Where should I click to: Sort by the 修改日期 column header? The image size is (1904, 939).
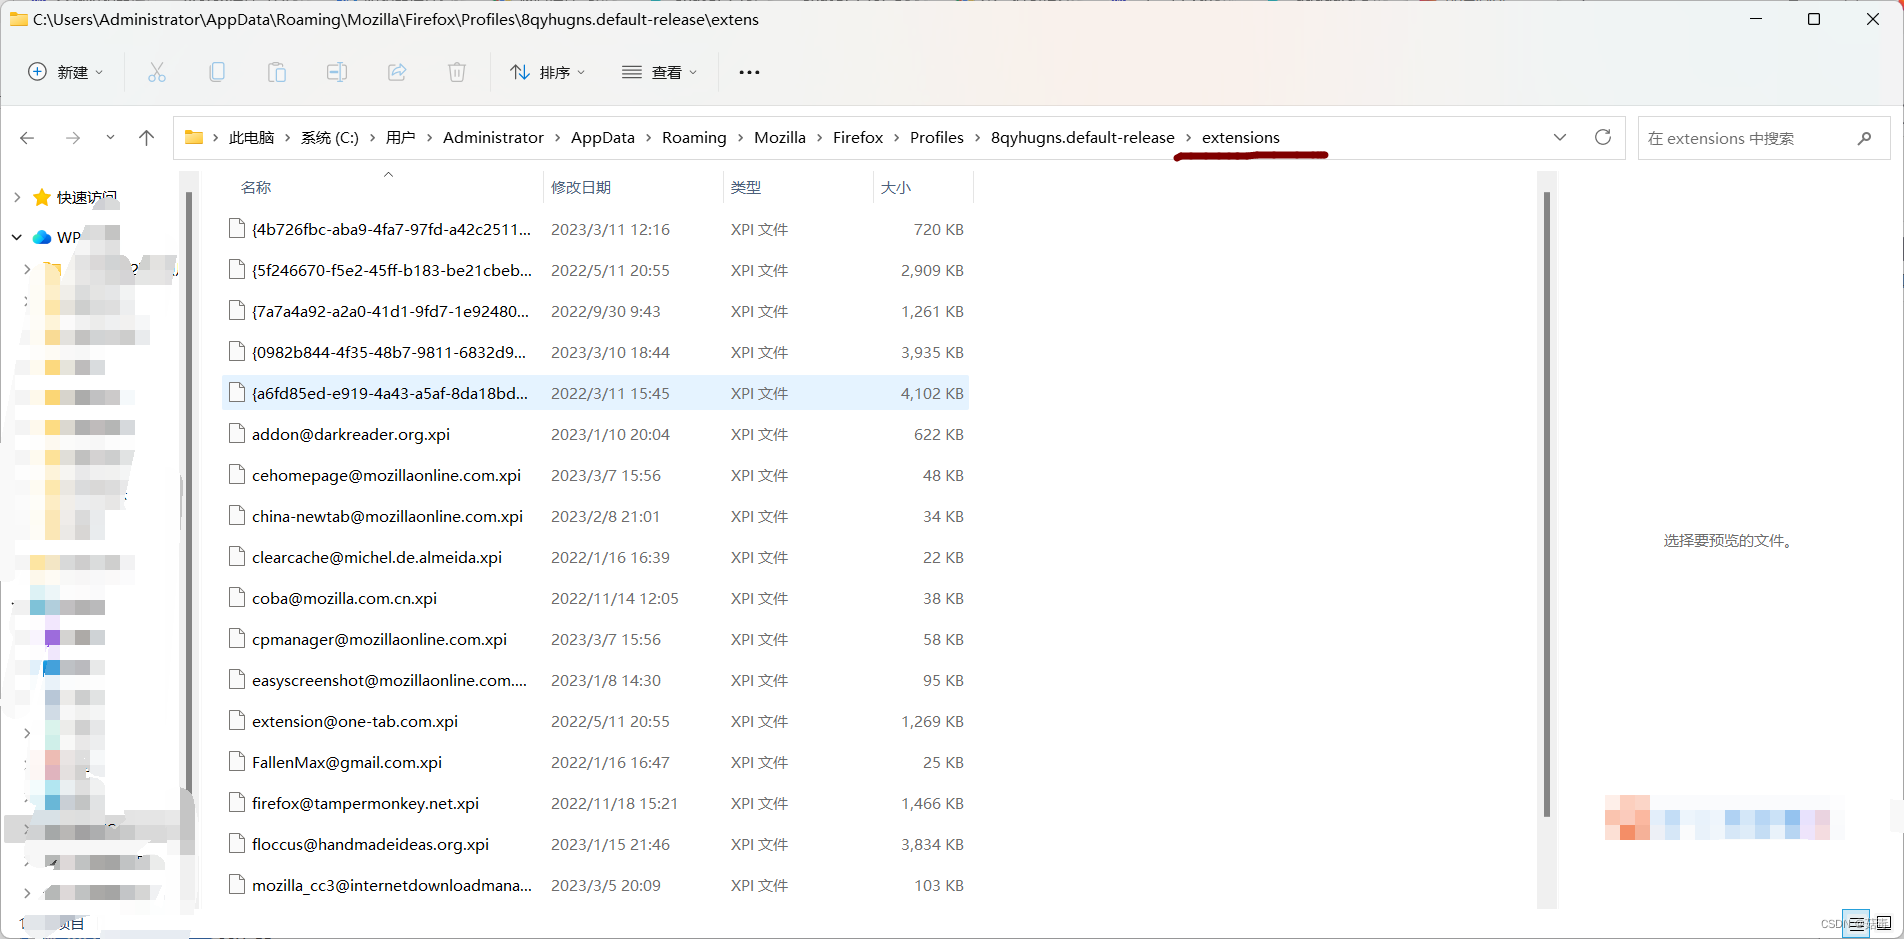[581, 187]
